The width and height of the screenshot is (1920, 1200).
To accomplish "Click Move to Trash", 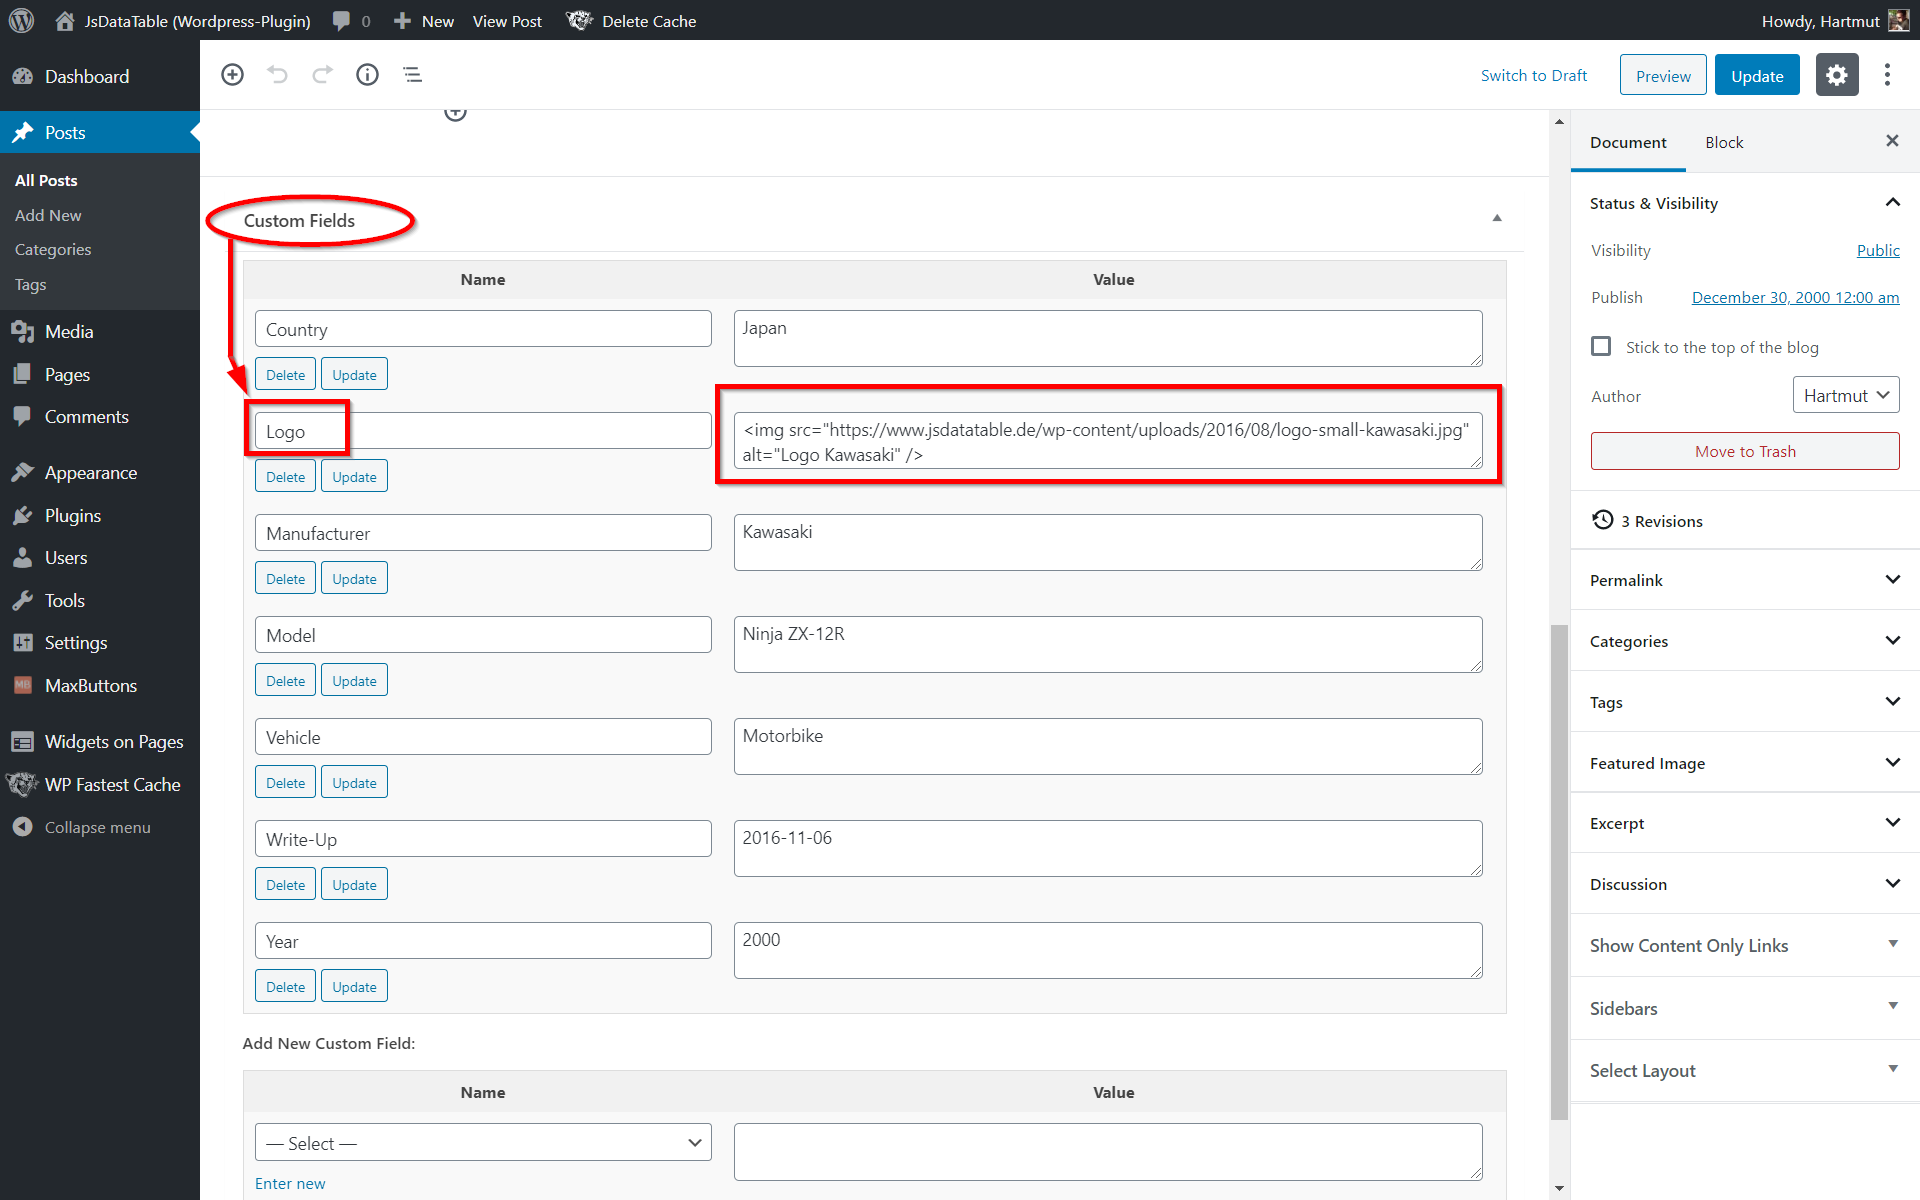I will click(1745, 451).
